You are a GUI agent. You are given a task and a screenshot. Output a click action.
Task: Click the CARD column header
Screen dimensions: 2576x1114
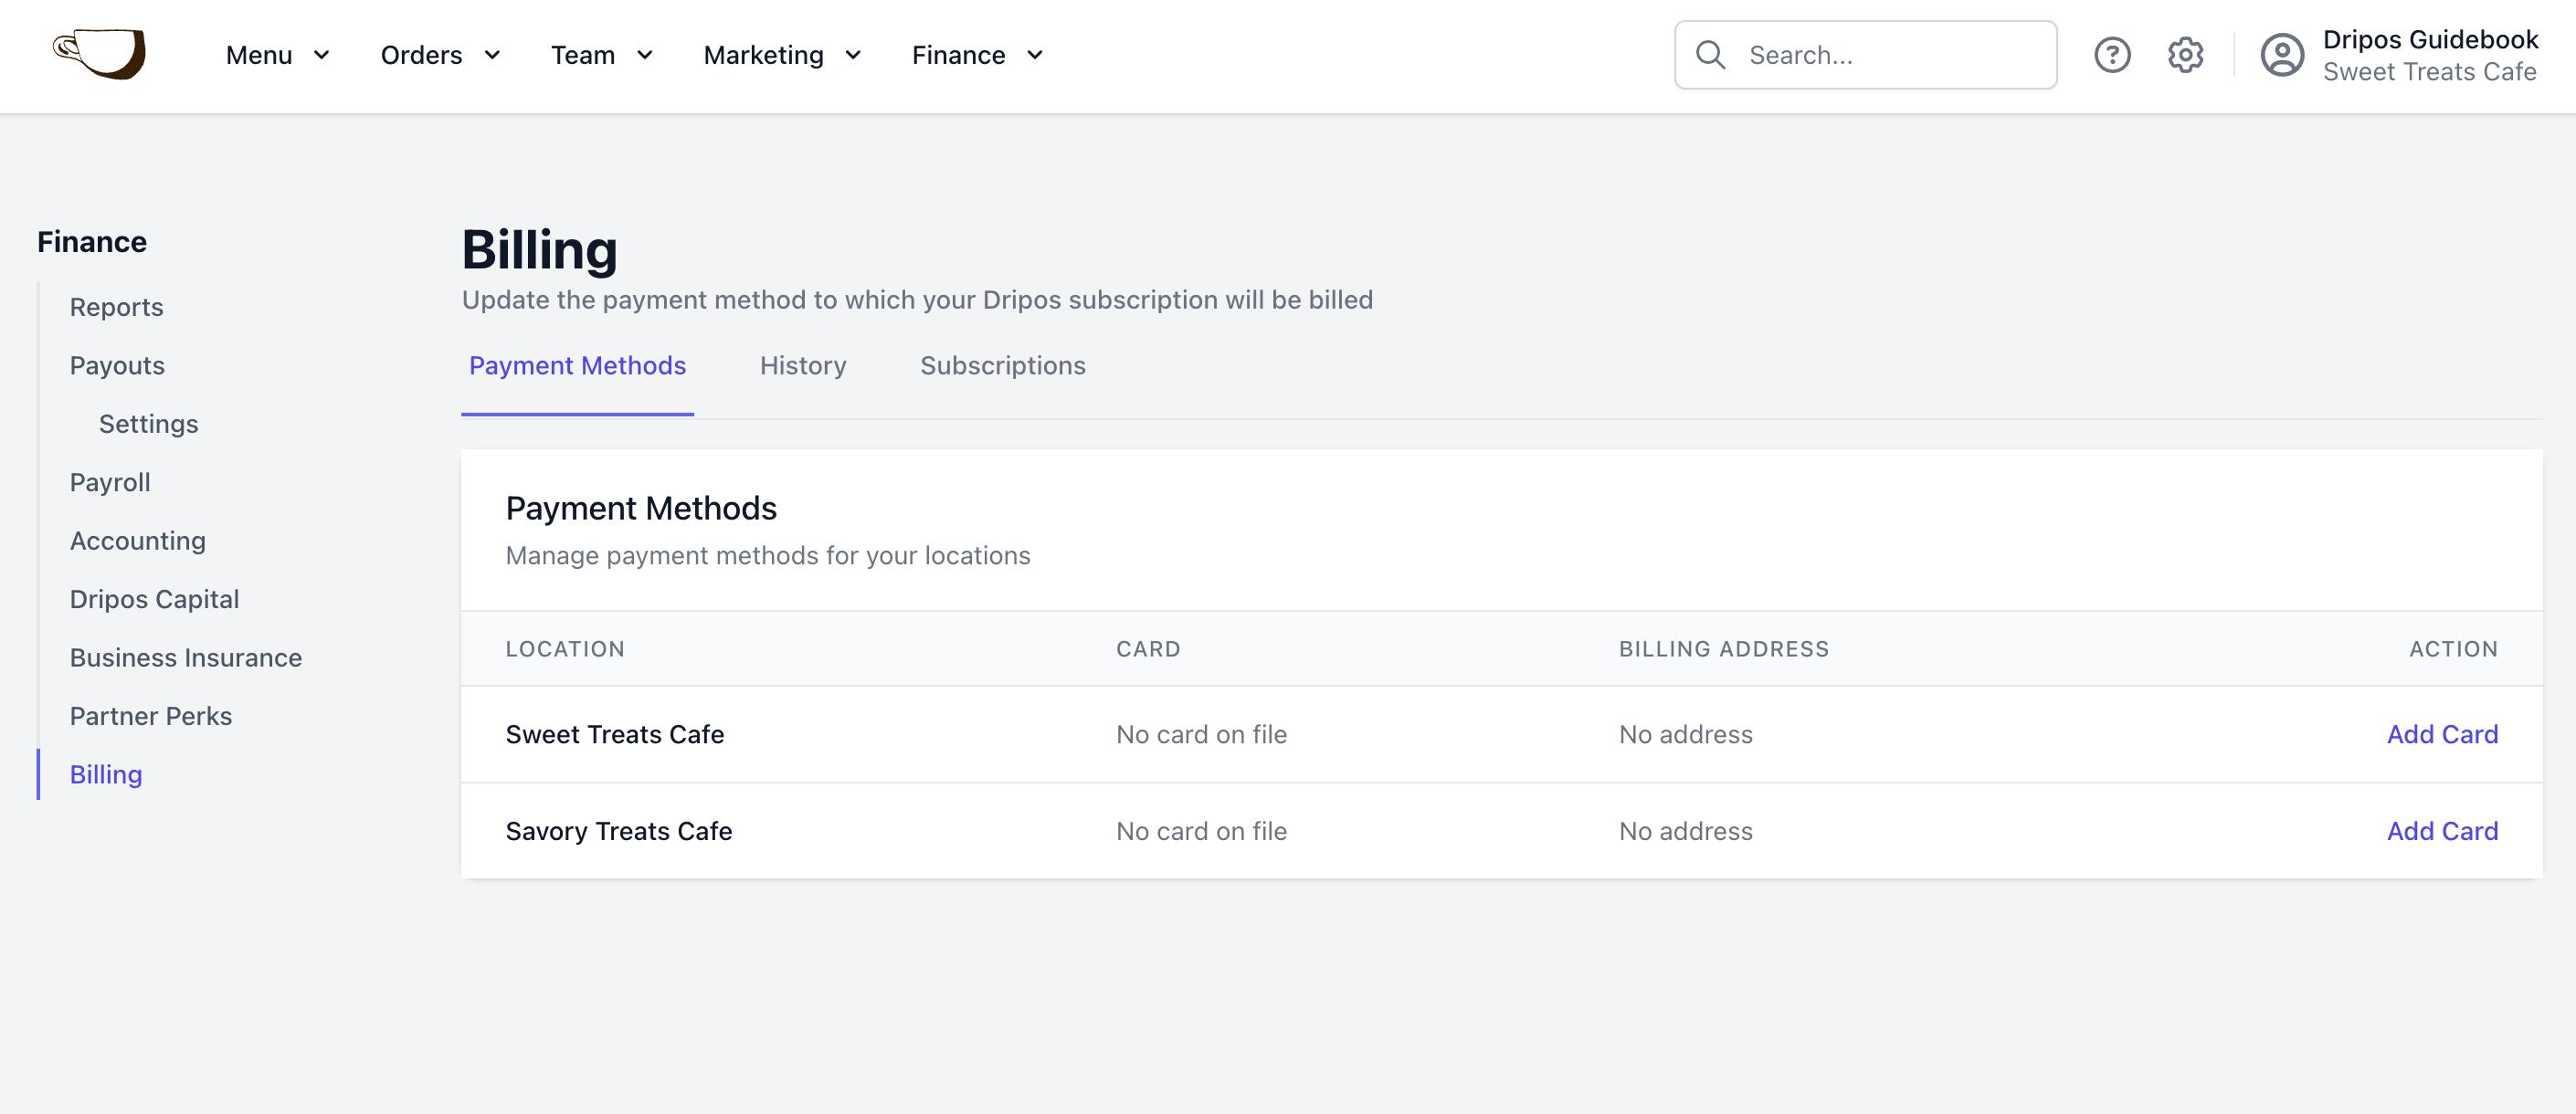[x=1148, y=649]
